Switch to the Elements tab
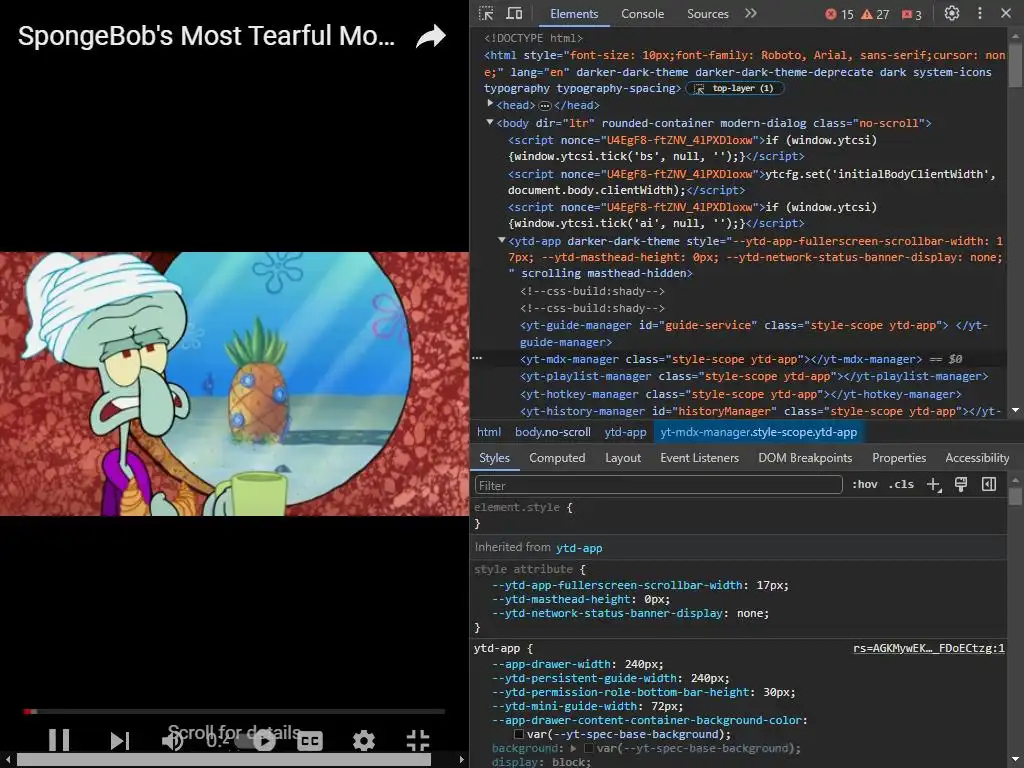The width and height of the screenshot is (1024, 768). pos(573,14)
